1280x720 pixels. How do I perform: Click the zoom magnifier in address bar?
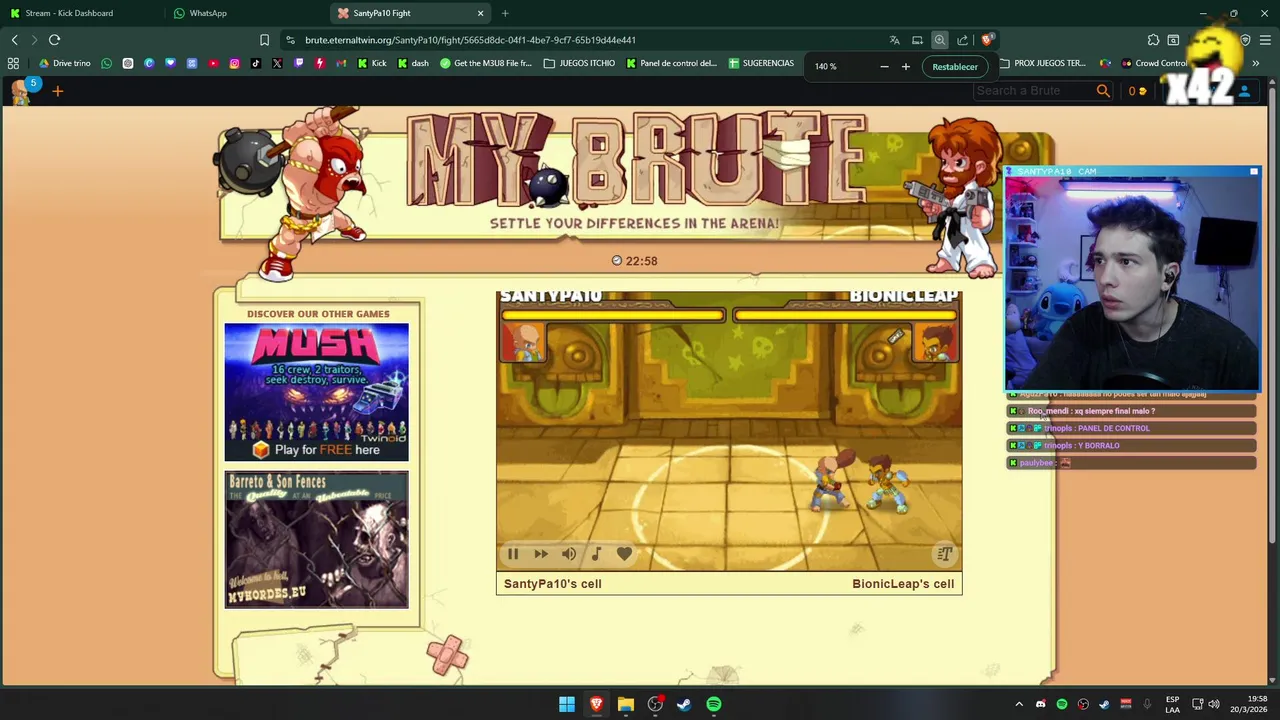point(939,40)
